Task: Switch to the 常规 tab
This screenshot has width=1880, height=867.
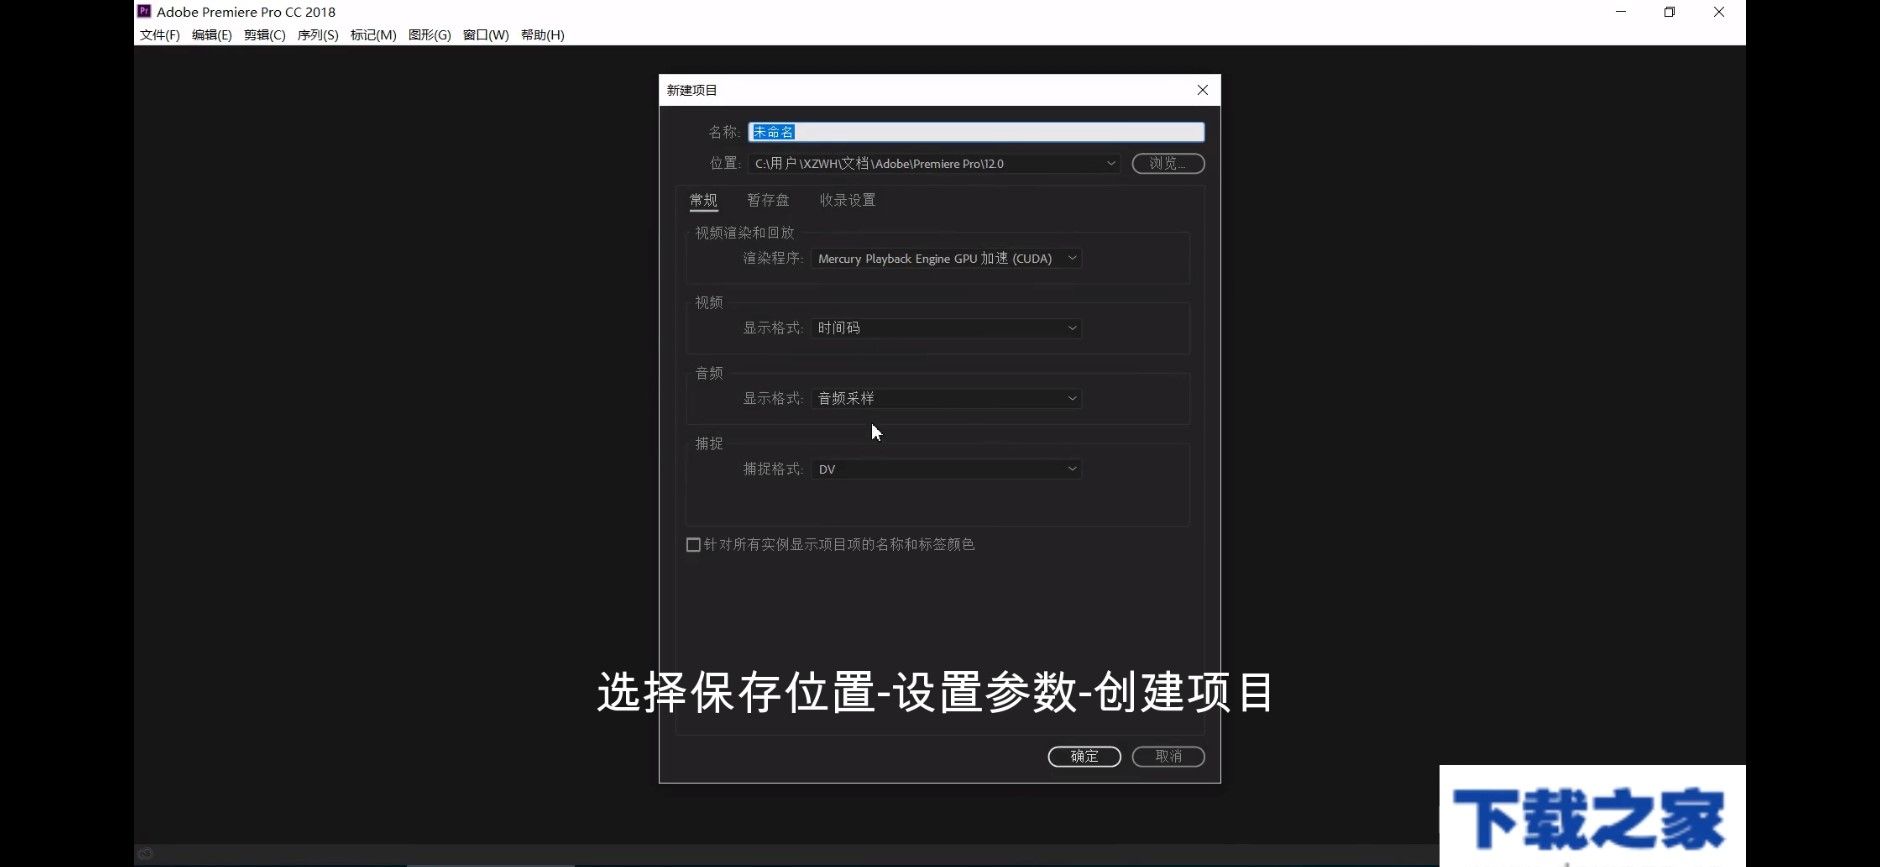Action: (x=703, y=200)
